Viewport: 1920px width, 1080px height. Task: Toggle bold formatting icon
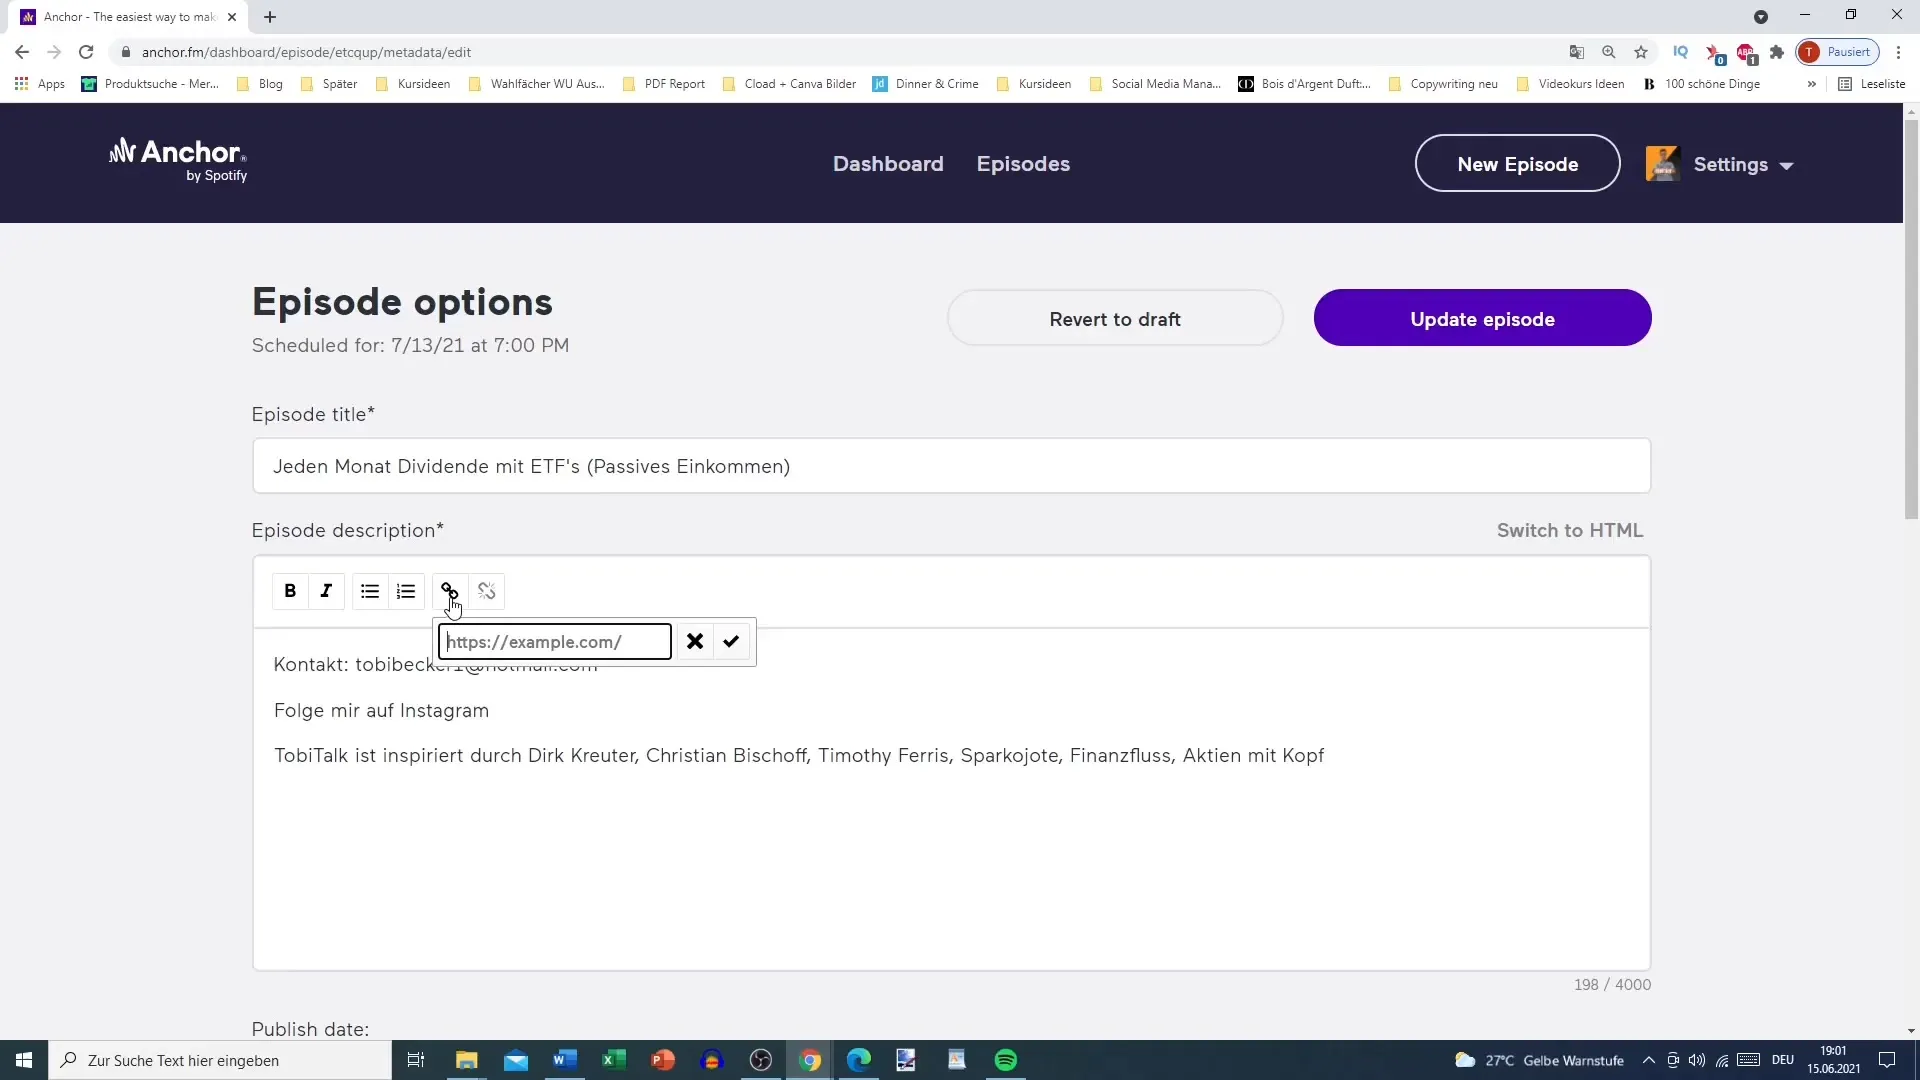(x=290, y=591)
